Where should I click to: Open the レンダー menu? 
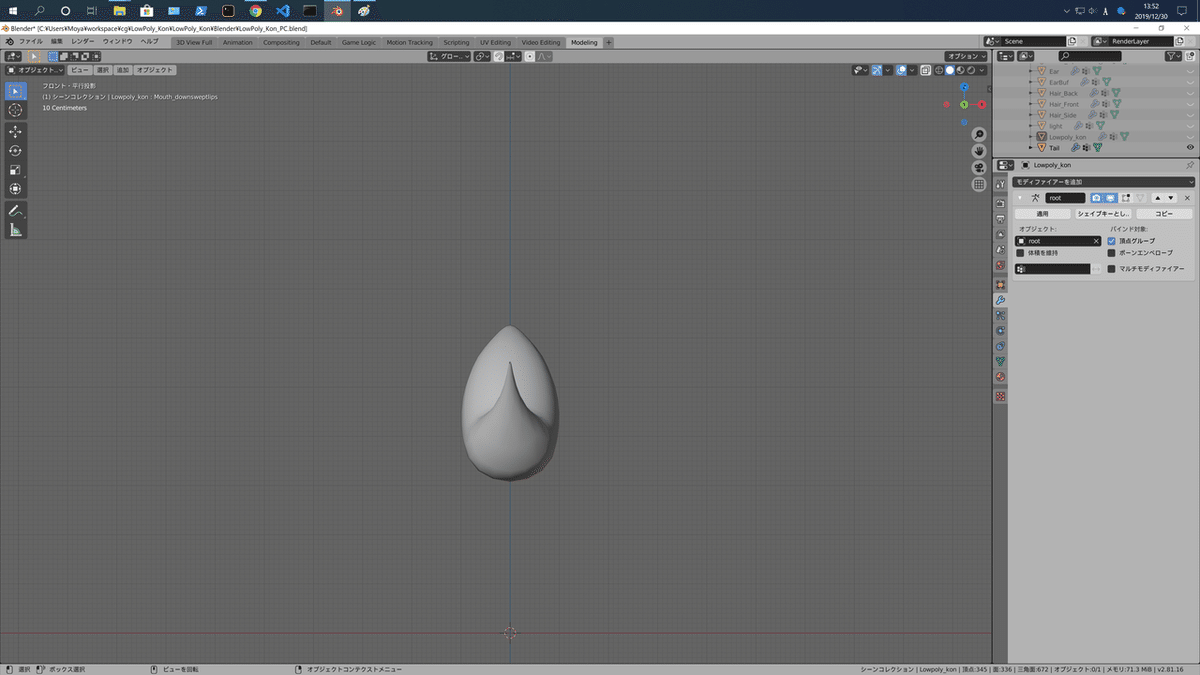click(x=83, y=42)
